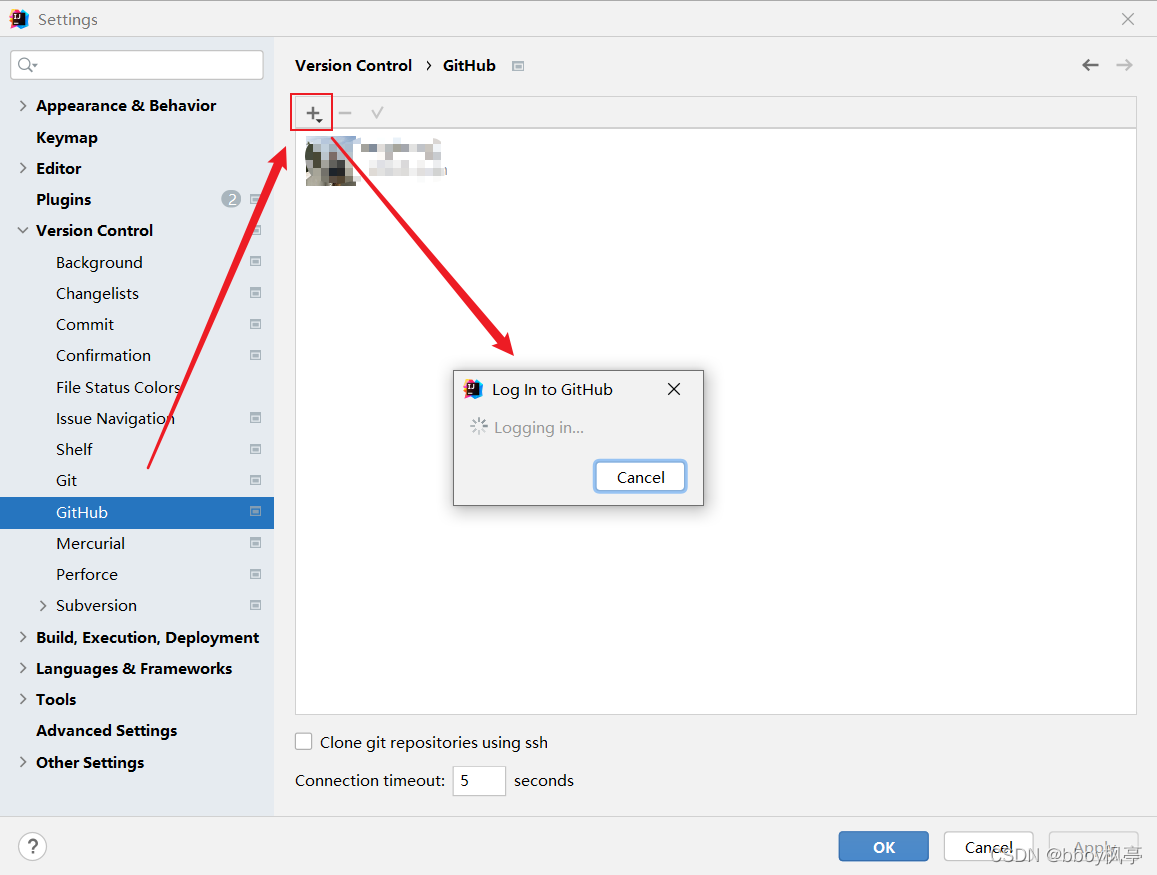Screen dimensions: 1157x875
Task: Go back with the left arrow icon
Action: [1090, 66]
